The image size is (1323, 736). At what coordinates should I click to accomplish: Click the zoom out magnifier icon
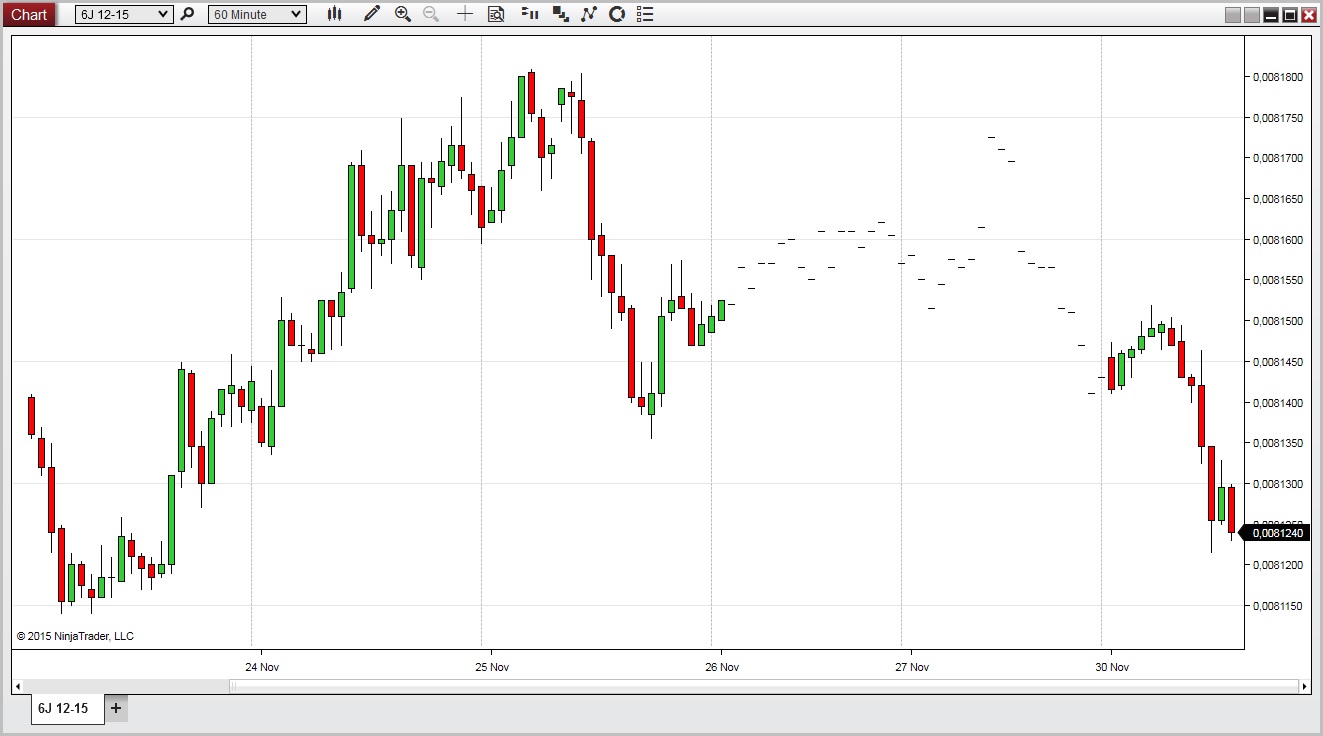431,14
